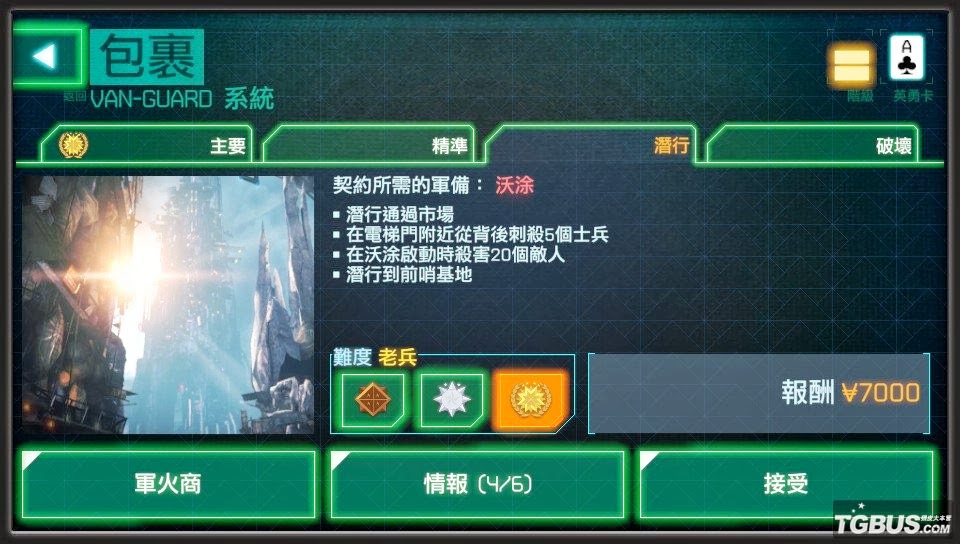Go back using the left arrow button
960x544 pixels.
tap(48, 56)
